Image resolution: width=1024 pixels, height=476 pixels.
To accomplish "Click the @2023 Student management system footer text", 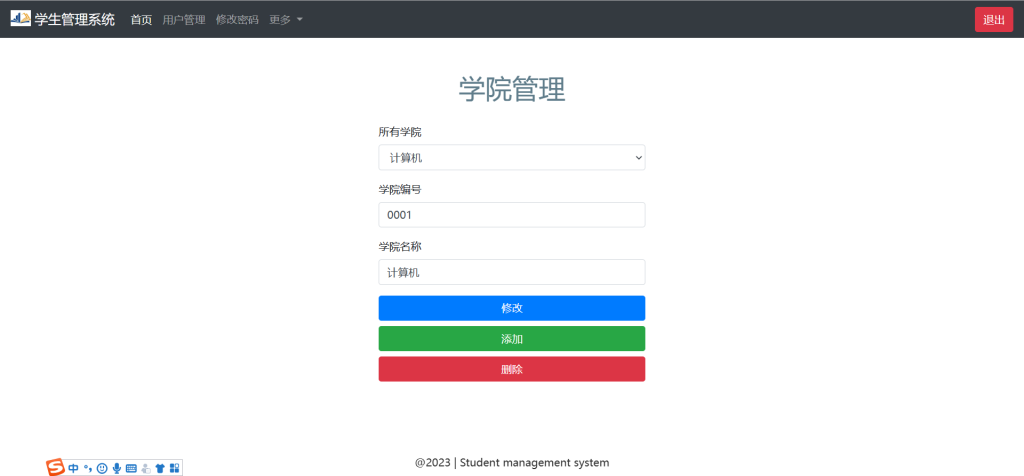I will click(x=512, y=462).
